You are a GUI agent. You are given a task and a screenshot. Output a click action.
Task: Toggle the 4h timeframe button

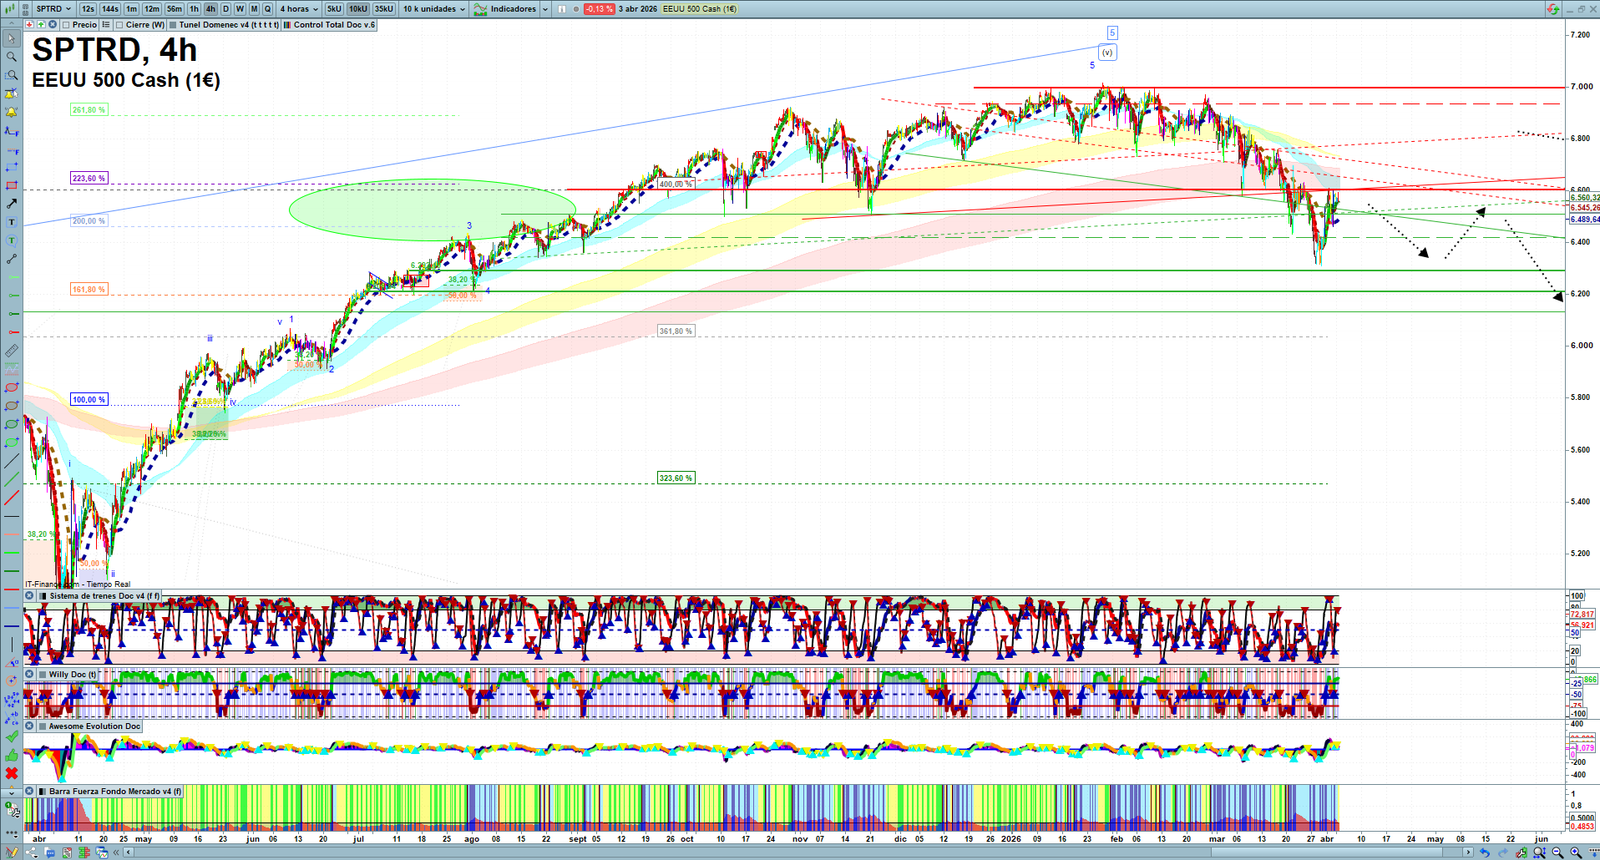210,9
